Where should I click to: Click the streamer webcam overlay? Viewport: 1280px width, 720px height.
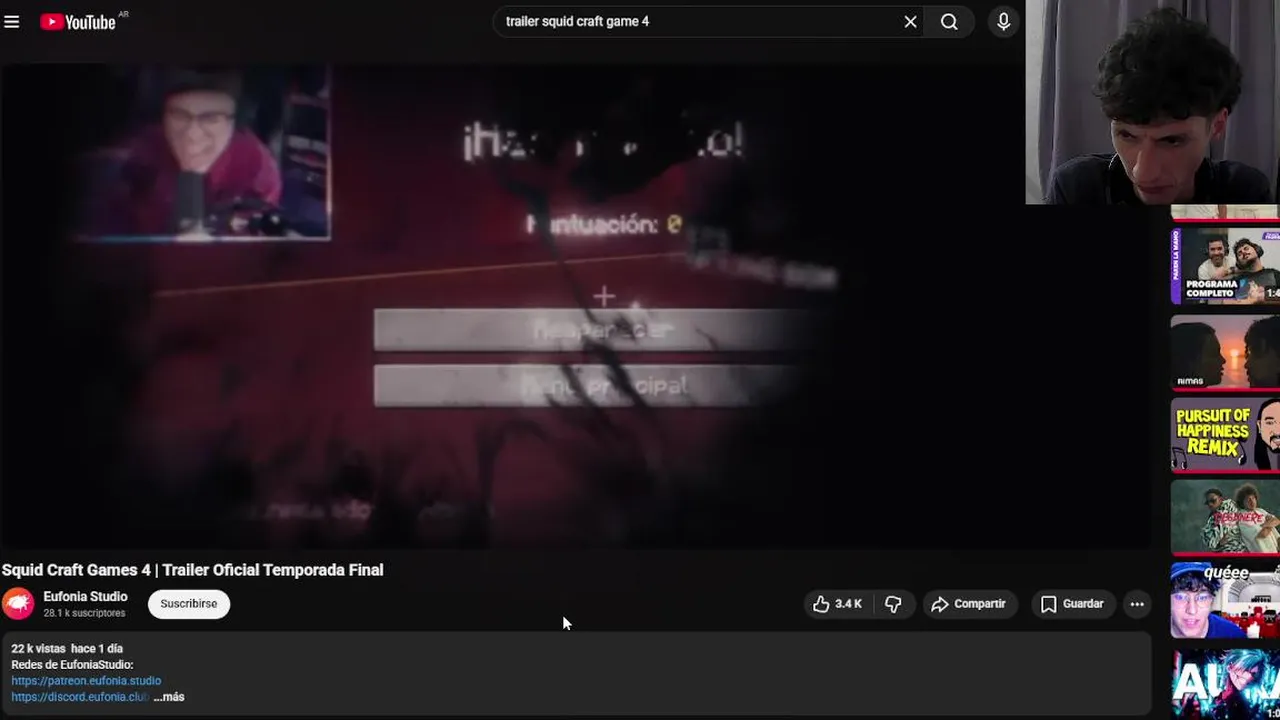(1152, 102)
